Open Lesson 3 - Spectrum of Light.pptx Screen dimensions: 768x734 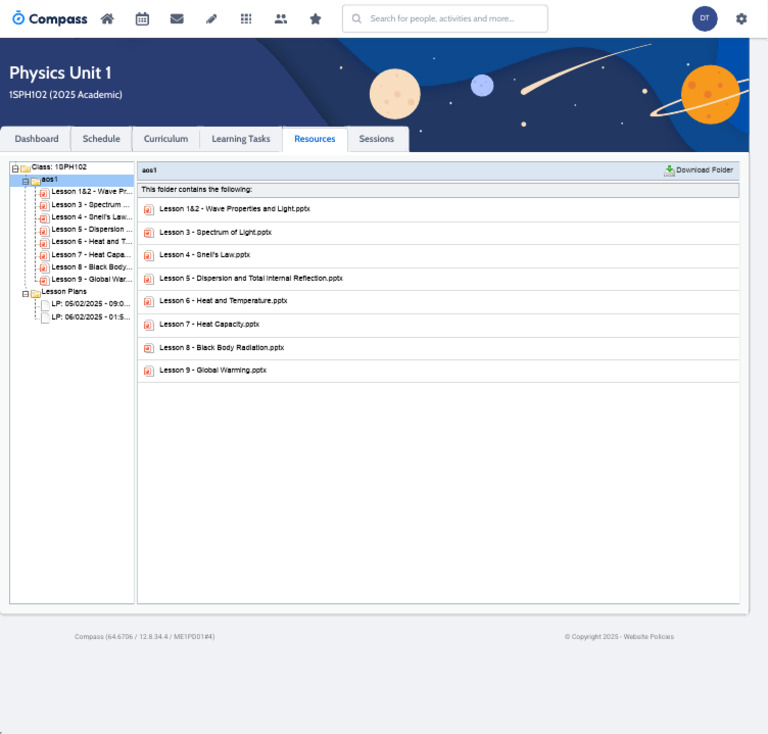pos(216,232)
